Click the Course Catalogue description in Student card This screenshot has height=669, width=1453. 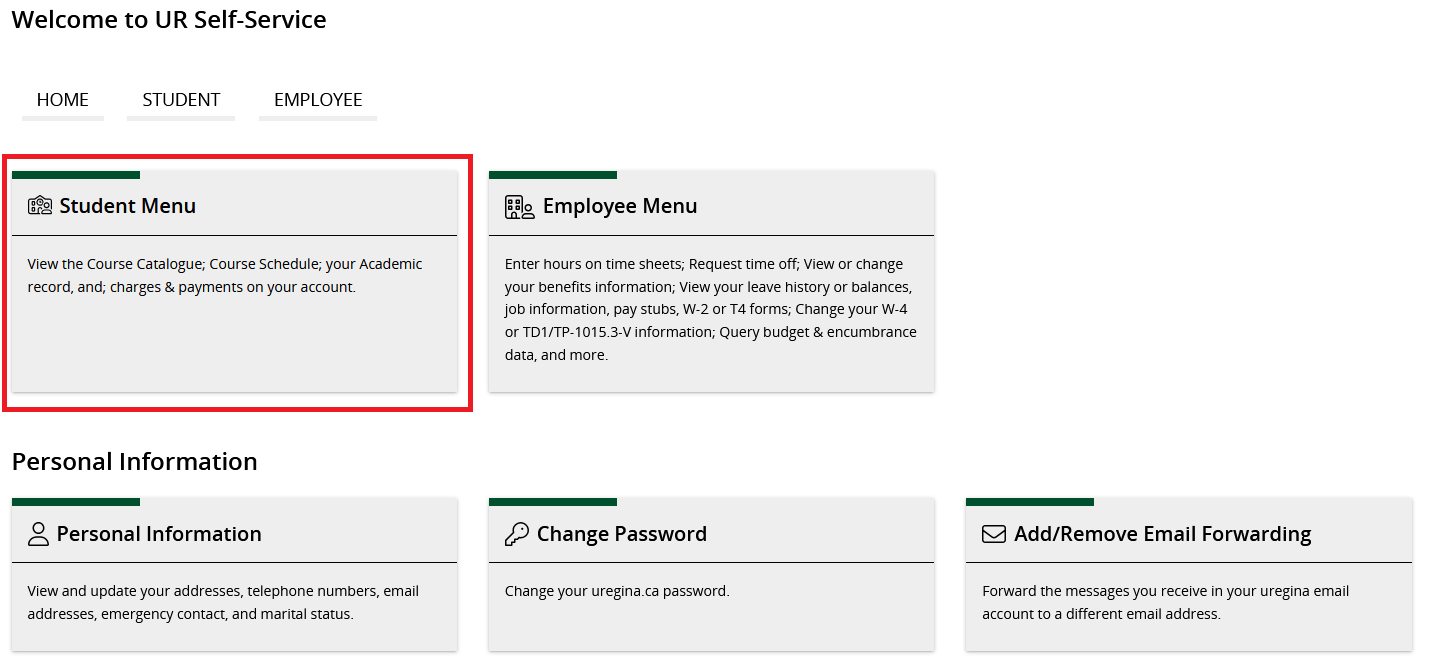225,276
